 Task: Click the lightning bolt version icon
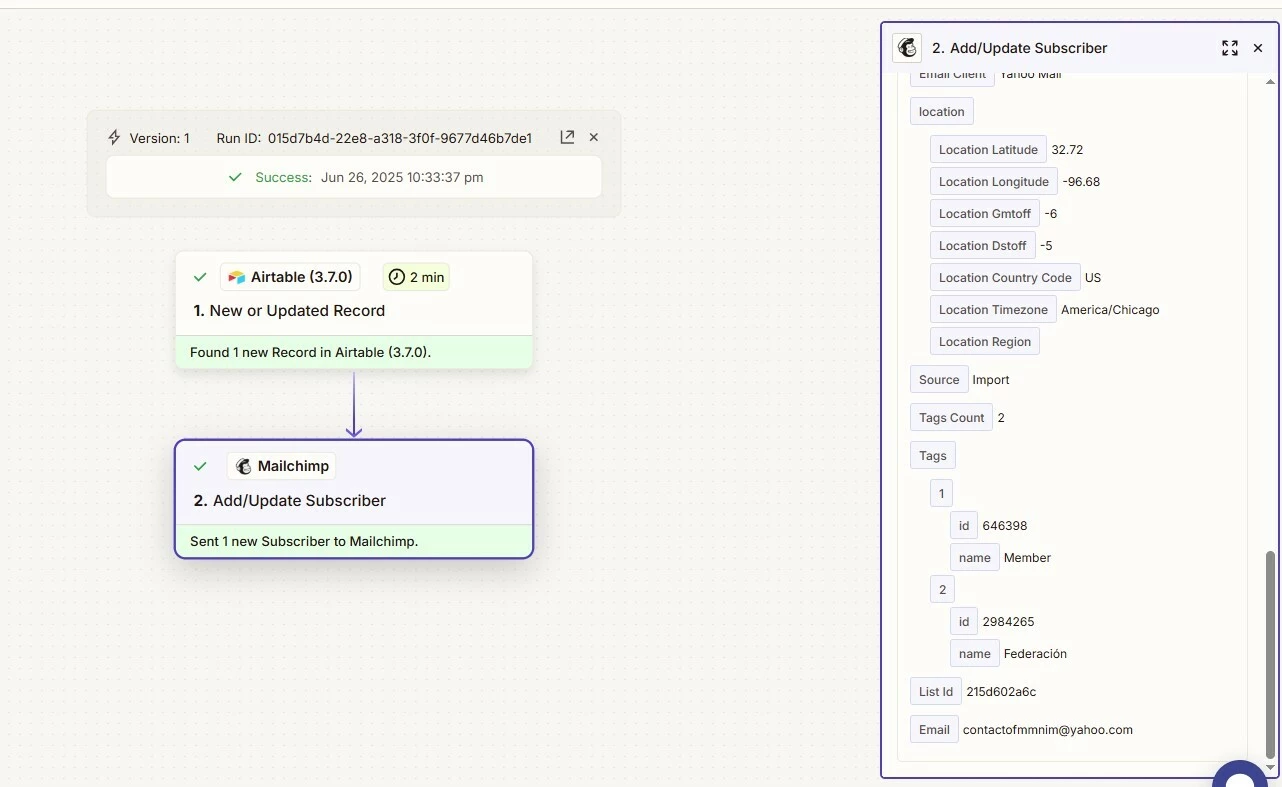coord(114,138)
